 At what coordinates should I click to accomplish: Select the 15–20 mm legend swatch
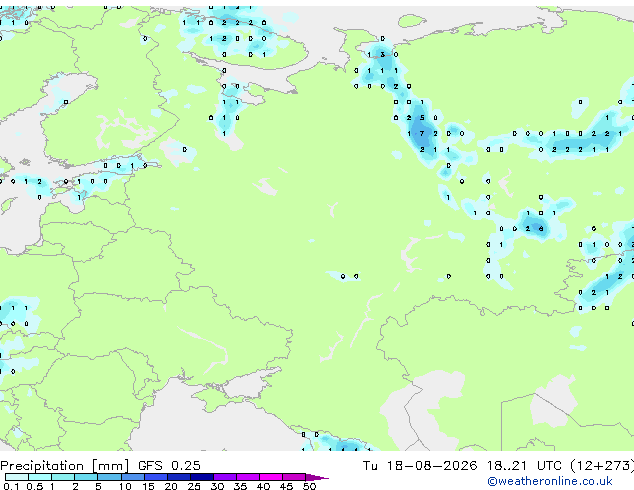pyautogui.click(x=156, y=477)
